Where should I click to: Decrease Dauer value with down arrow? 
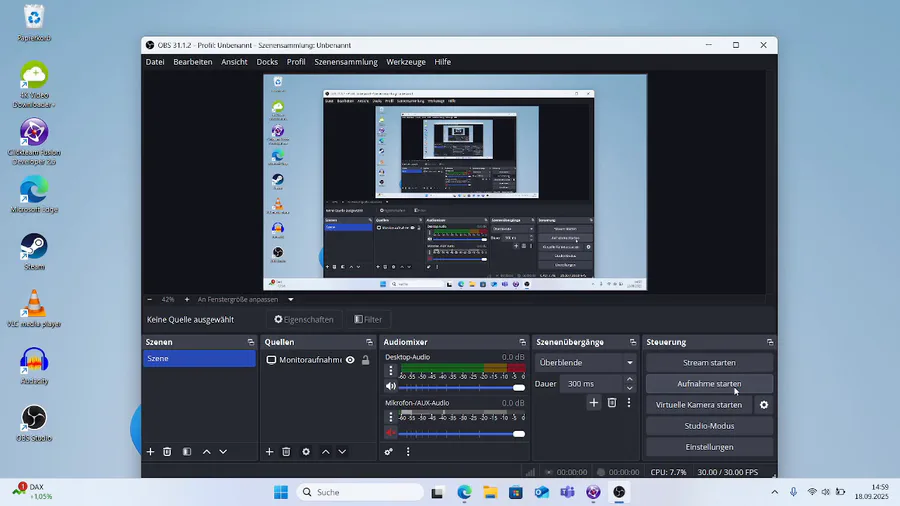click(630, 388)
